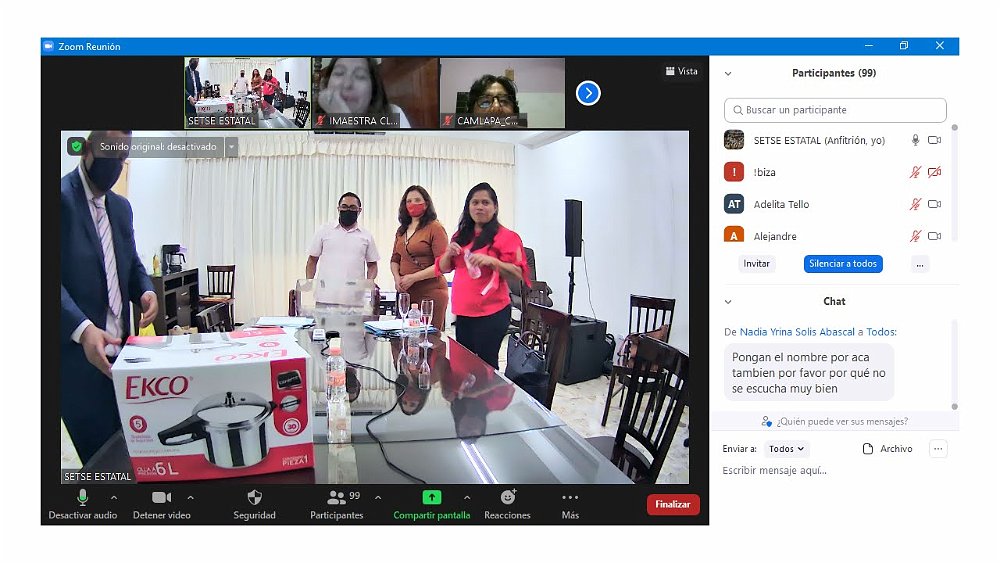Click the Seguridad shield icon
Image resolution: width=1000 pixels, height=563 pixels.
pos(254,497)
